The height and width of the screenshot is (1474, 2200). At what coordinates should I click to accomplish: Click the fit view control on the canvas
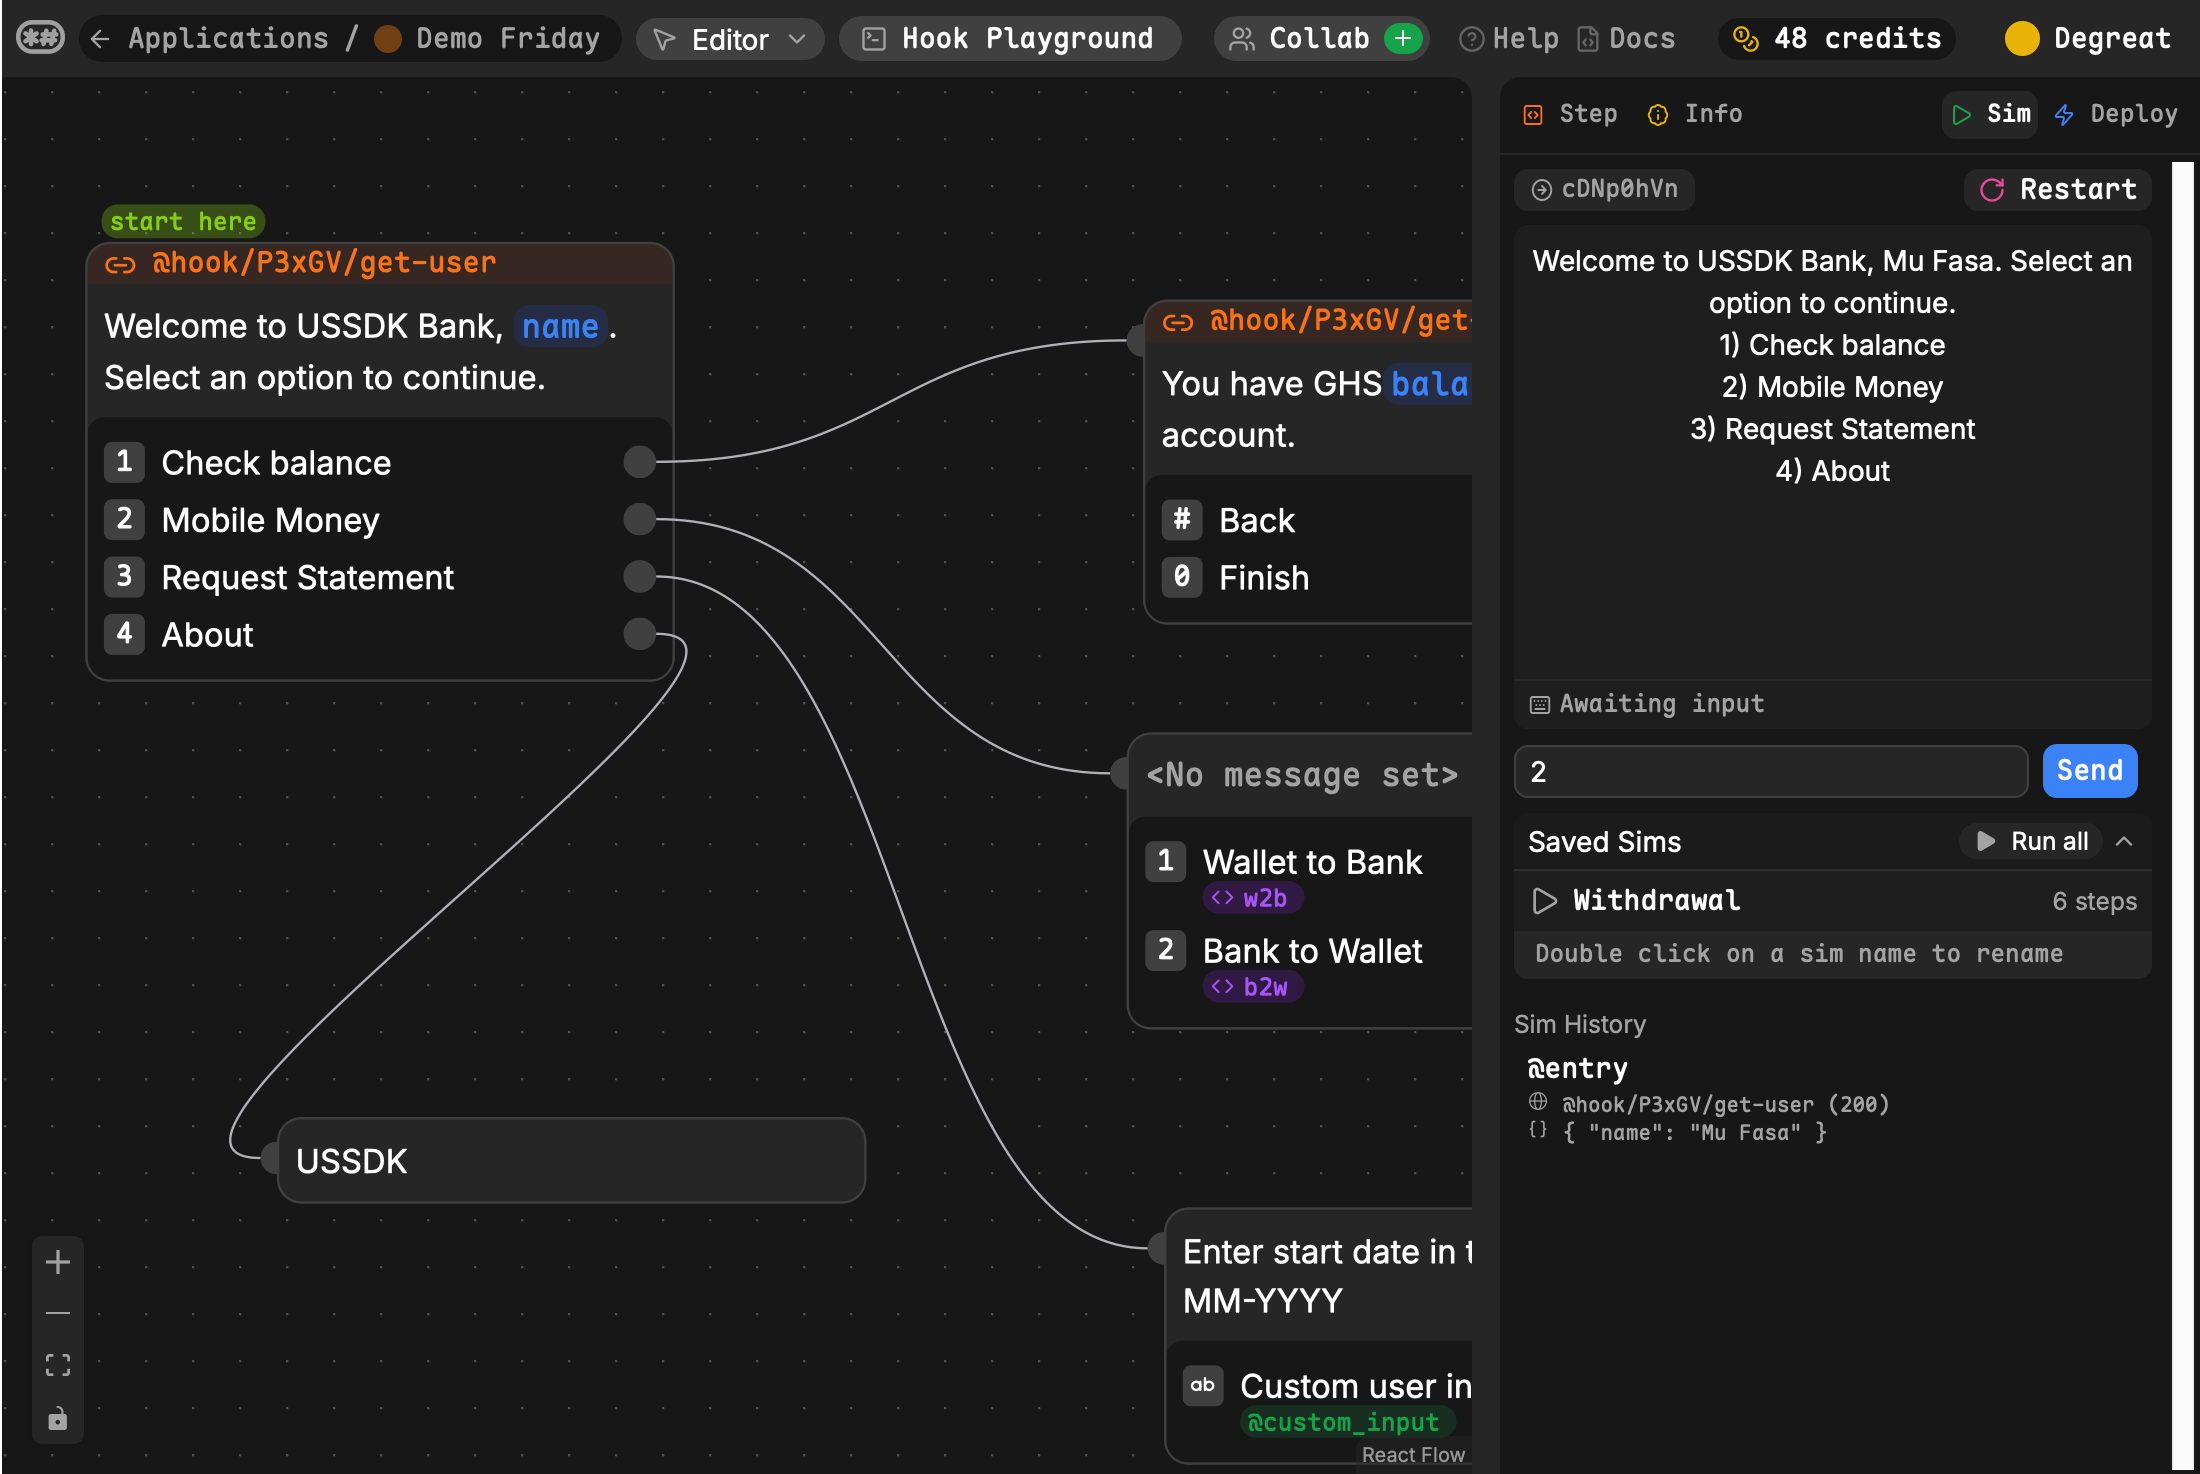(x=57, y=1363)
